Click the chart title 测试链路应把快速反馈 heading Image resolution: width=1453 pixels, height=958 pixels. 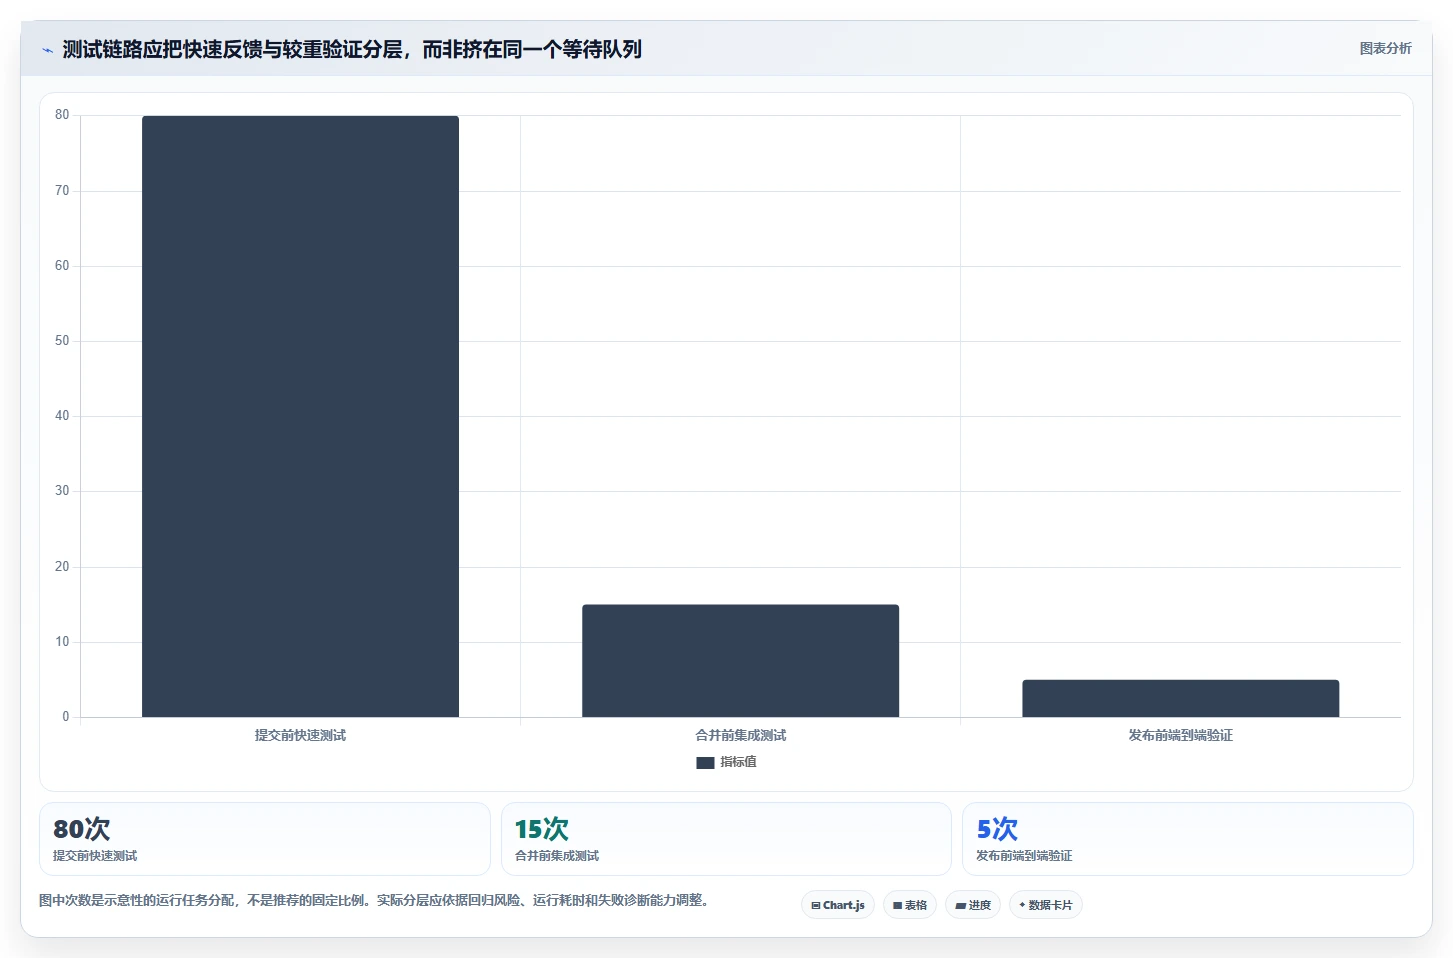[352, 49]
